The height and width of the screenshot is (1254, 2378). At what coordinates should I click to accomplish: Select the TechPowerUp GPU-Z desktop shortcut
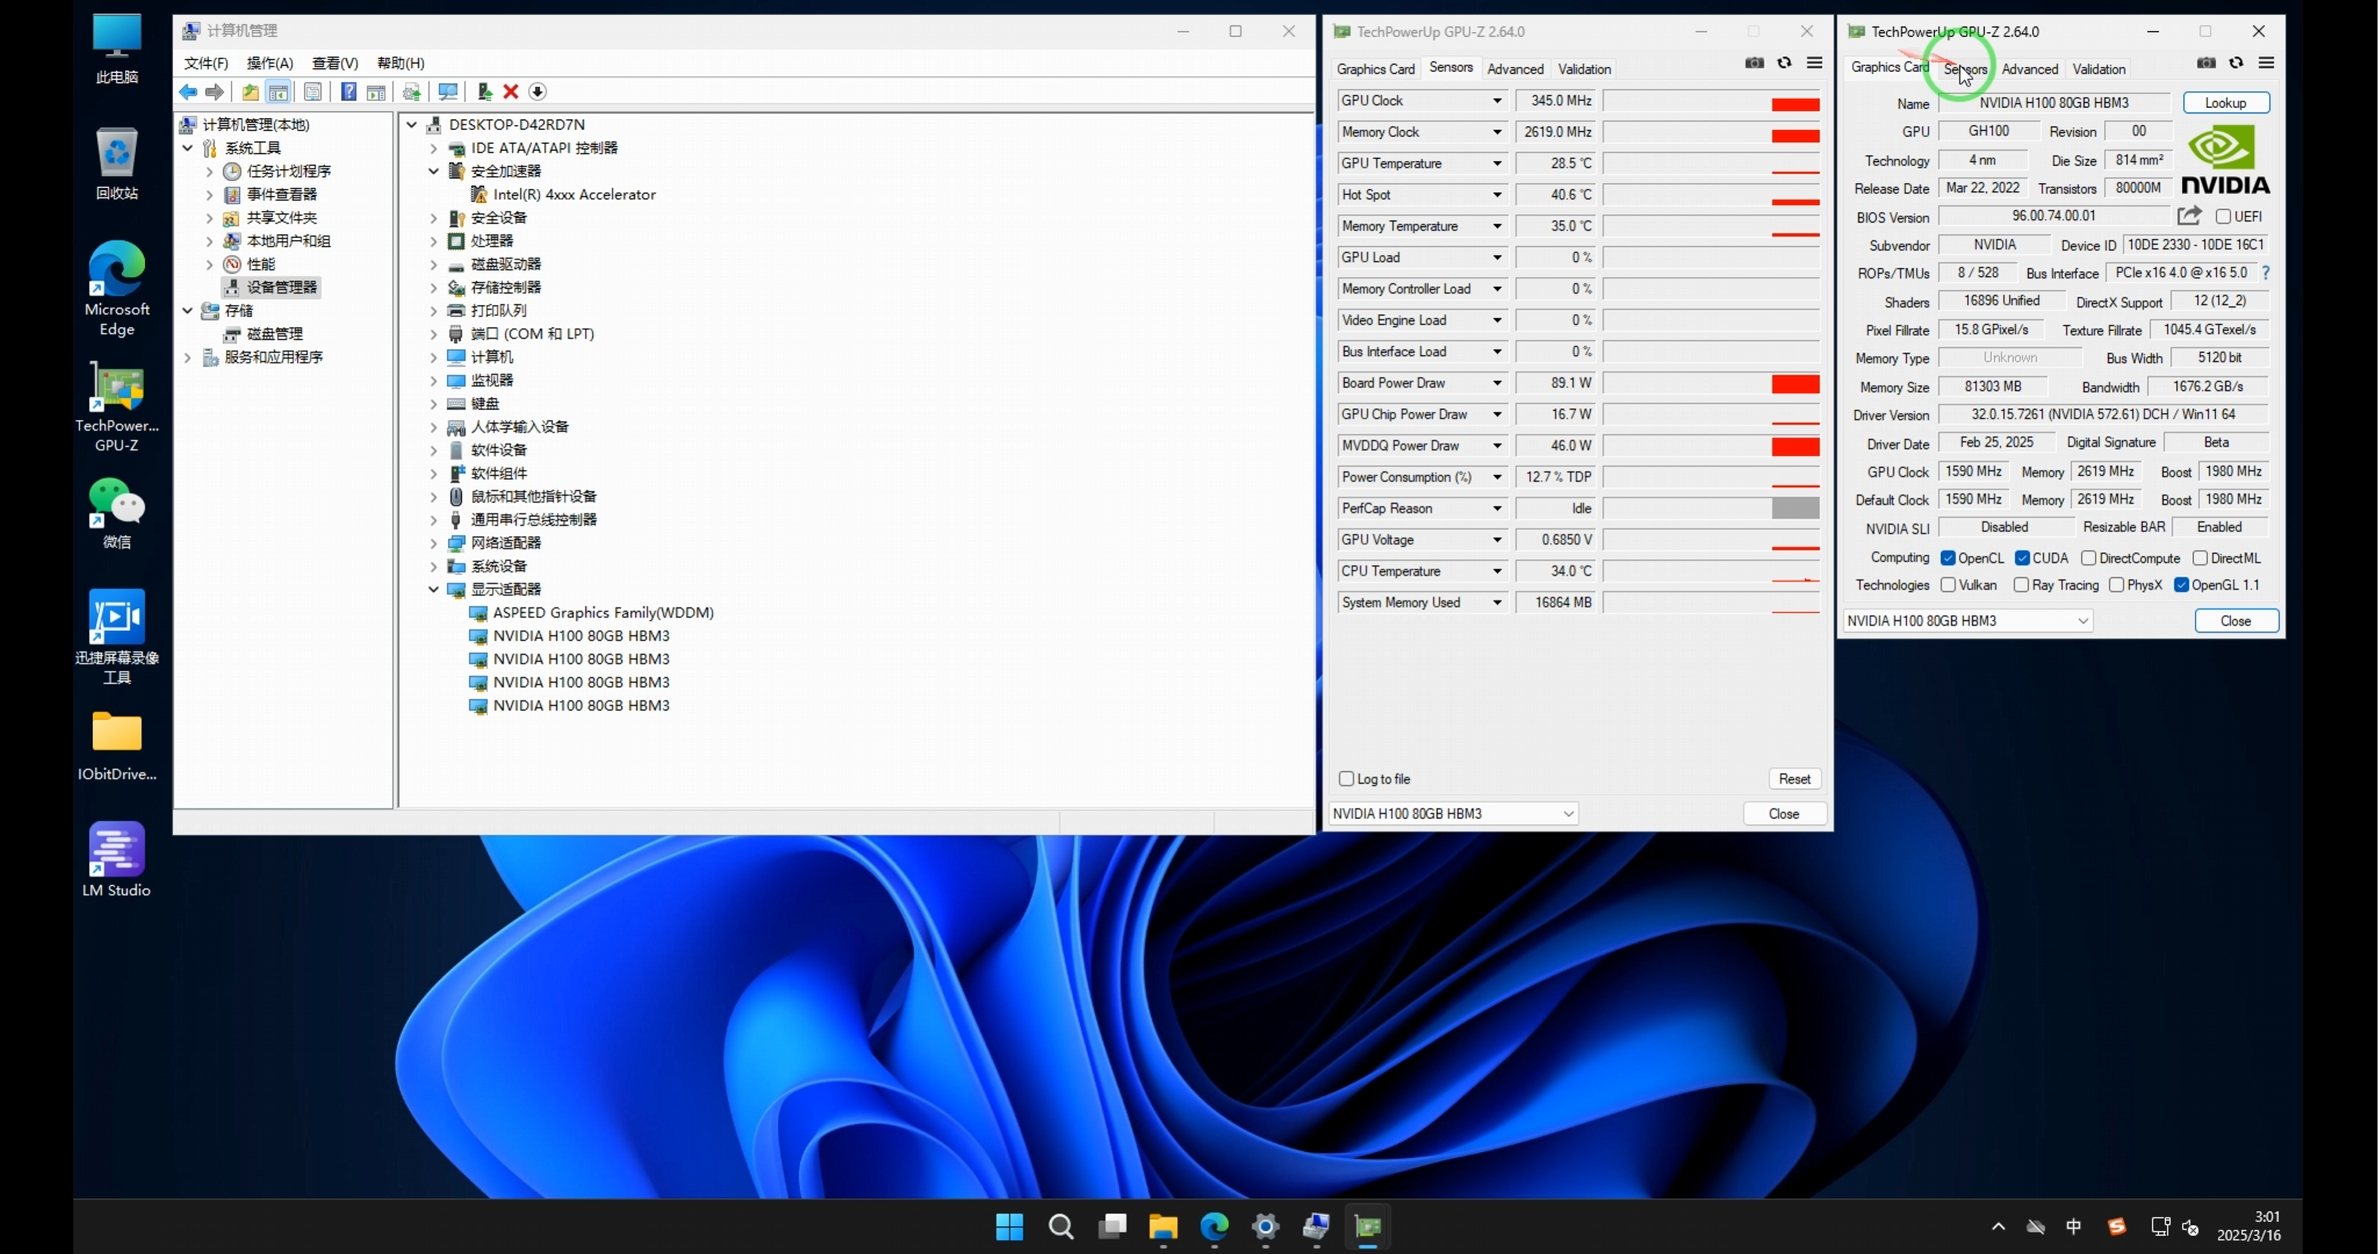116,408
